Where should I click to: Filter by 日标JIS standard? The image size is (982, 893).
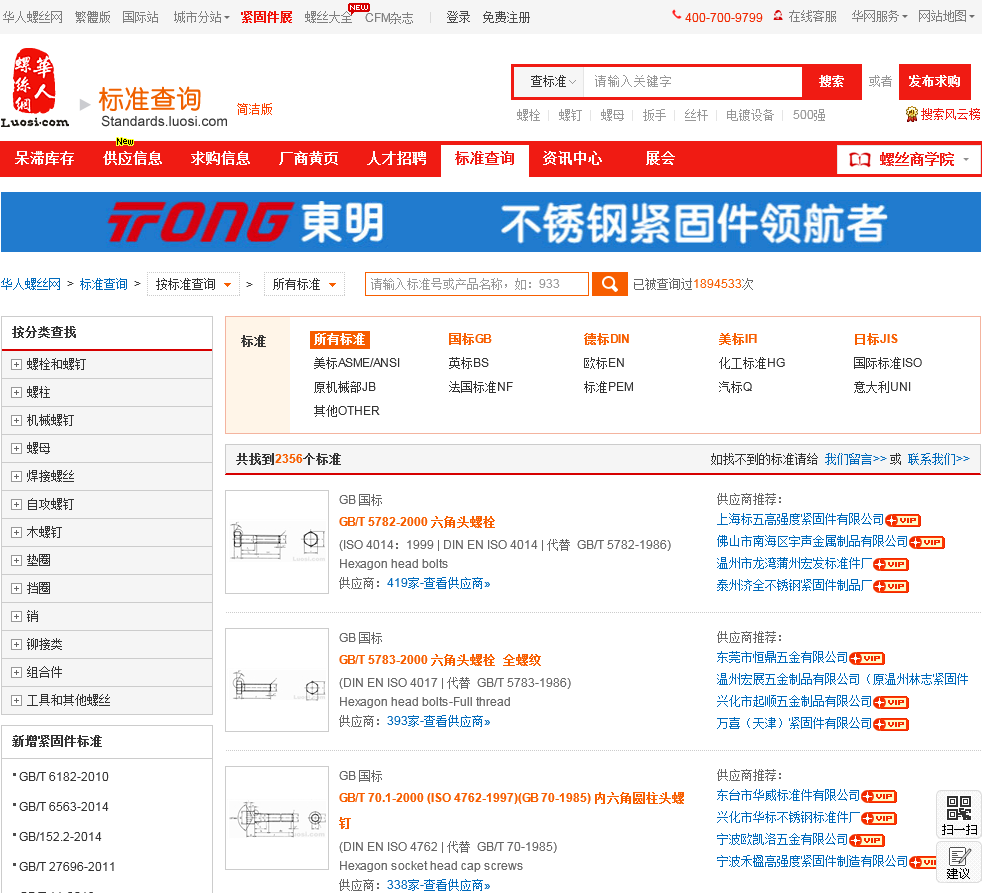(x=876, y=339)
